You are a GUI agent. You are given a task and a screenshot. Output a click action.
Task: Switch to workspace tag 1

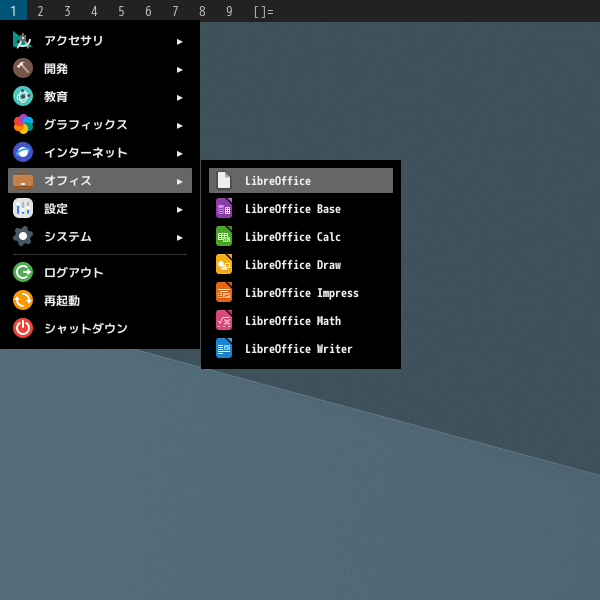(13, 11)
